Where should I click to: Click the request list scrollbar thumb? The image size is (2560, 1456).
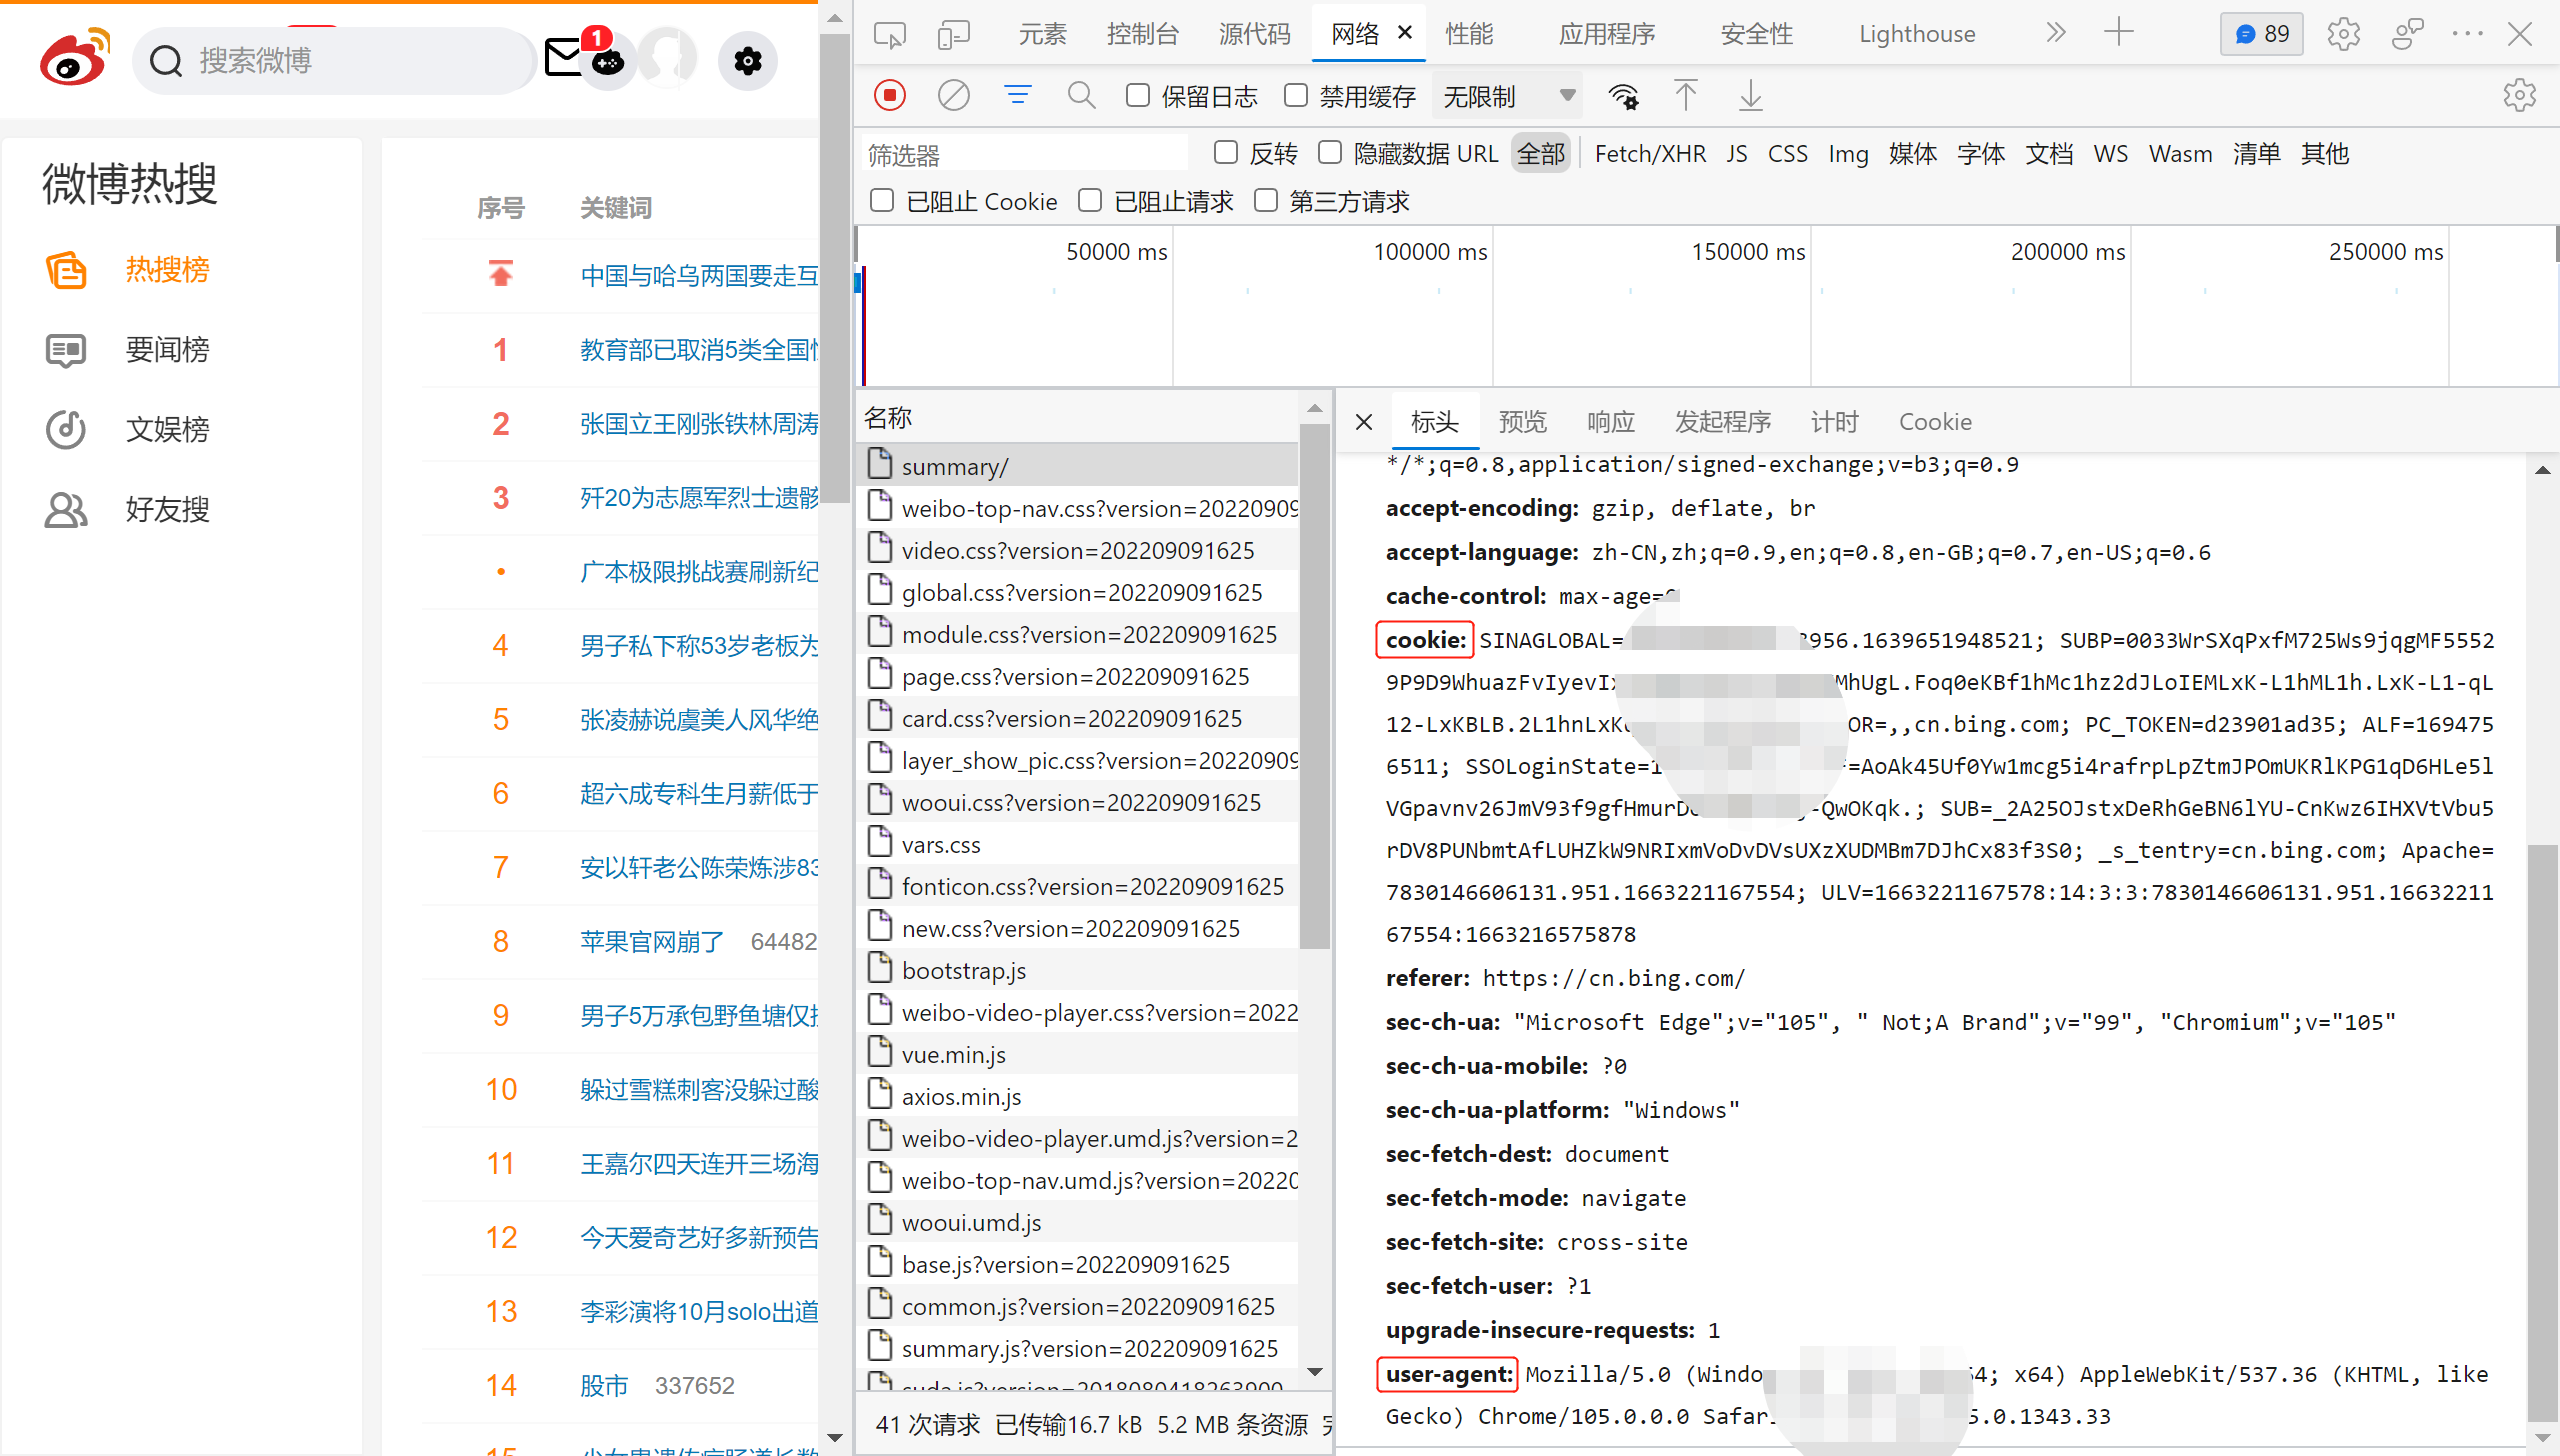[1315, 685]
